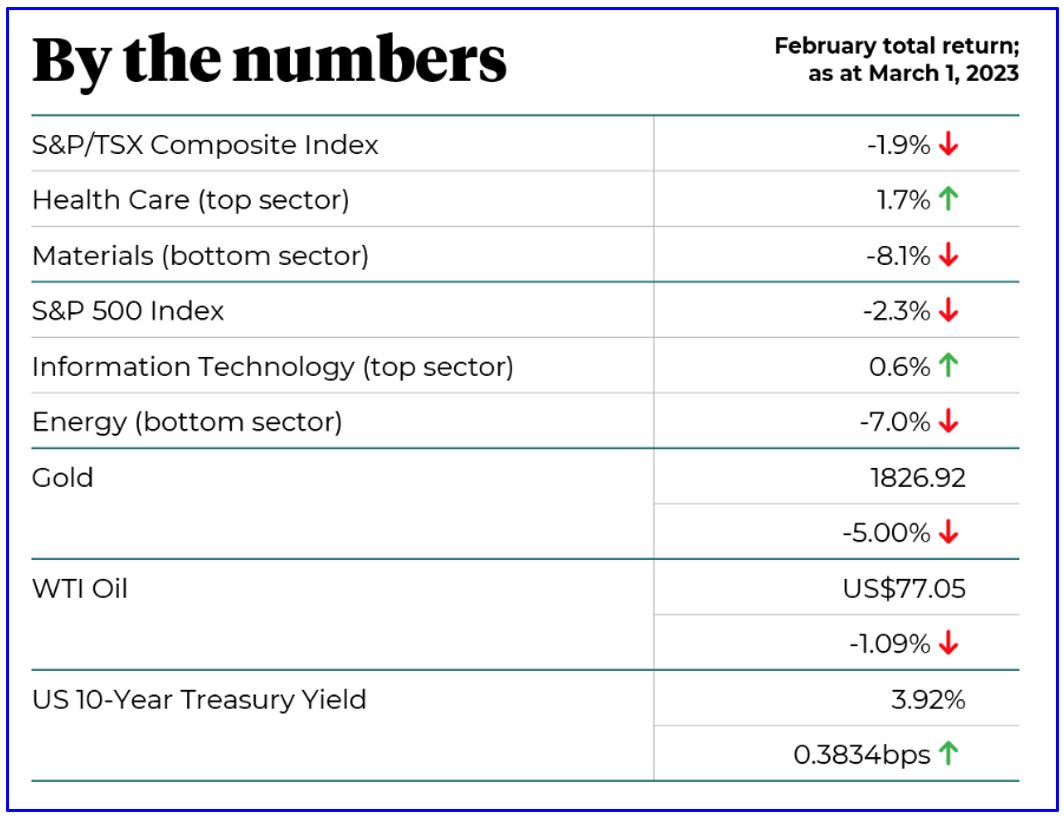Image resolution: width=1064 pixels, height=819 pixels.
Task: Click the red down arrow beside -1.09%
Action: pos(949,644)
